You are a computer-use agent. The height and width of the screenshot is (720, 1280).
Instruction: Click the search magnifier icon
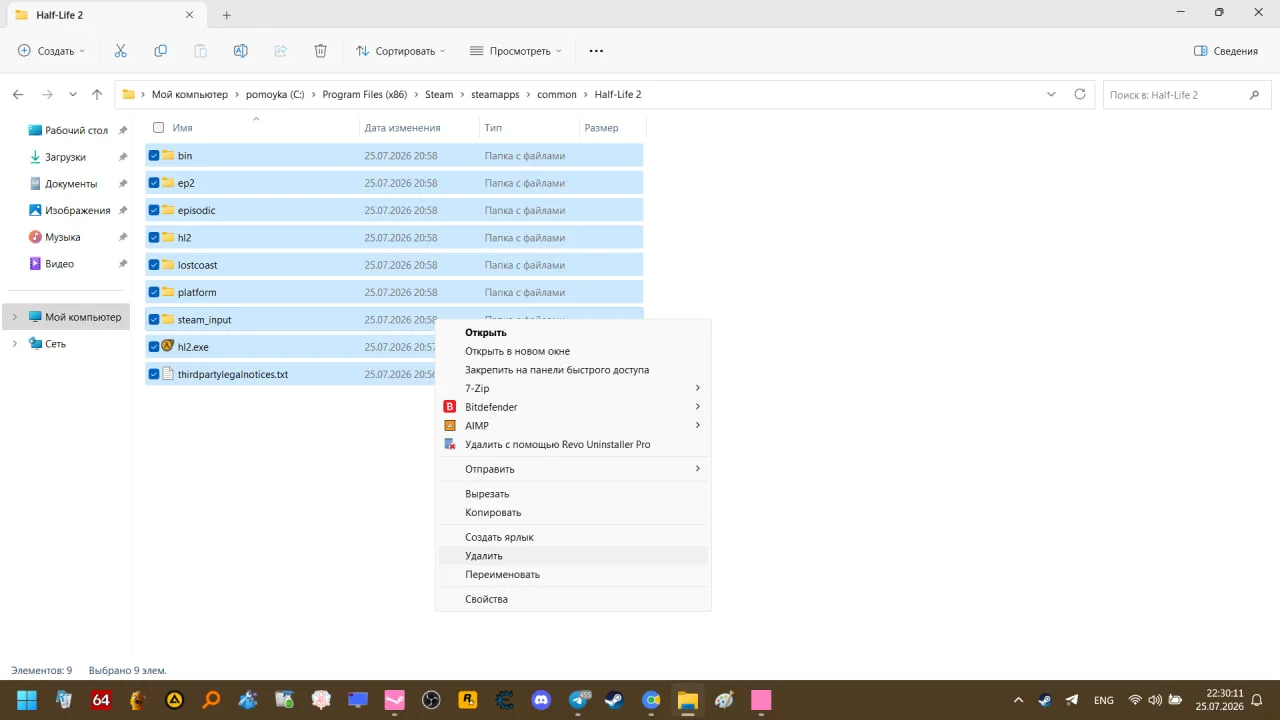coord(1254,95)
